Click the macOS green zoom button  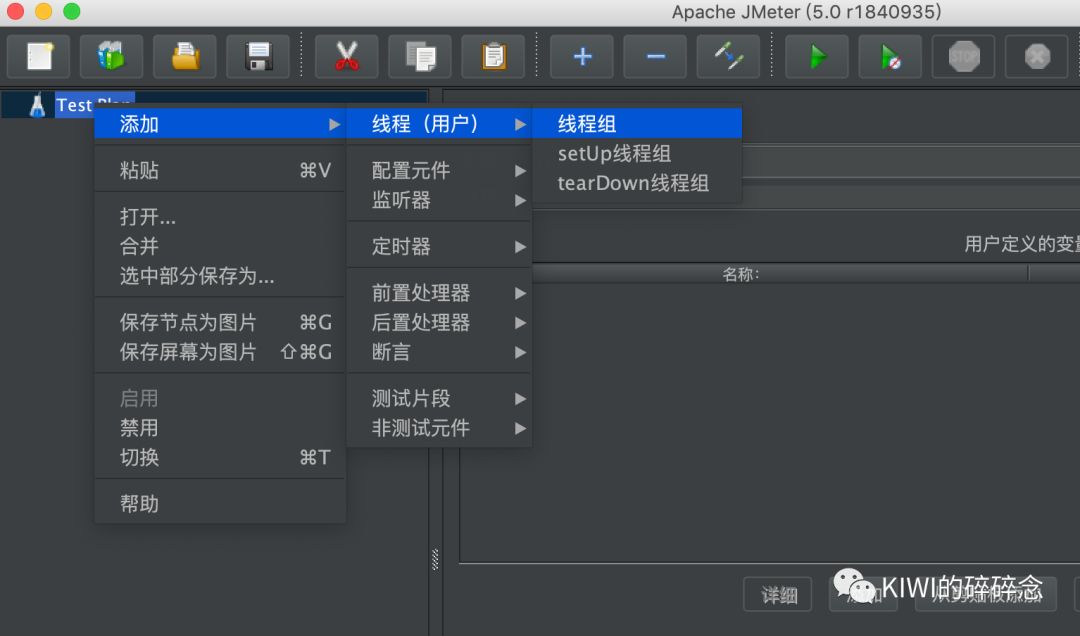tap(72, 11)
